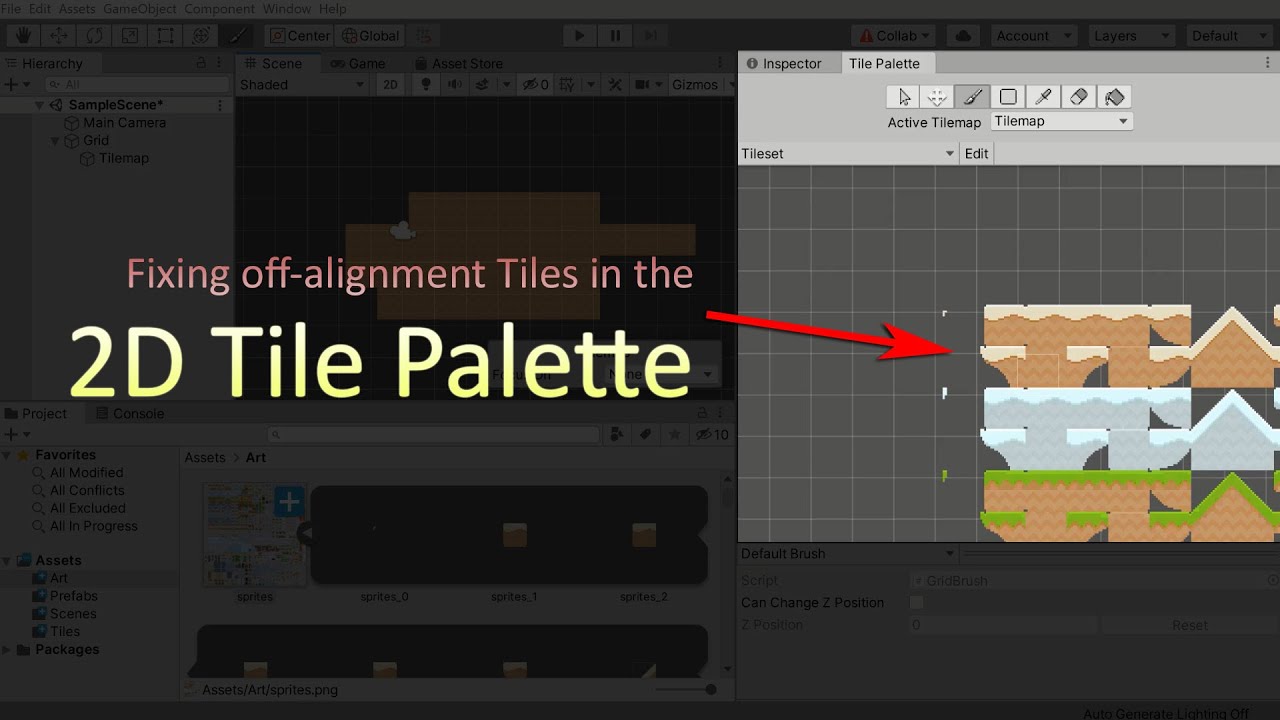Image resolution: width=1280 pixels, height=720 pixels.
Task: Pick the Tile Palette flood fill bucket
Action: tap(1114, 97)
